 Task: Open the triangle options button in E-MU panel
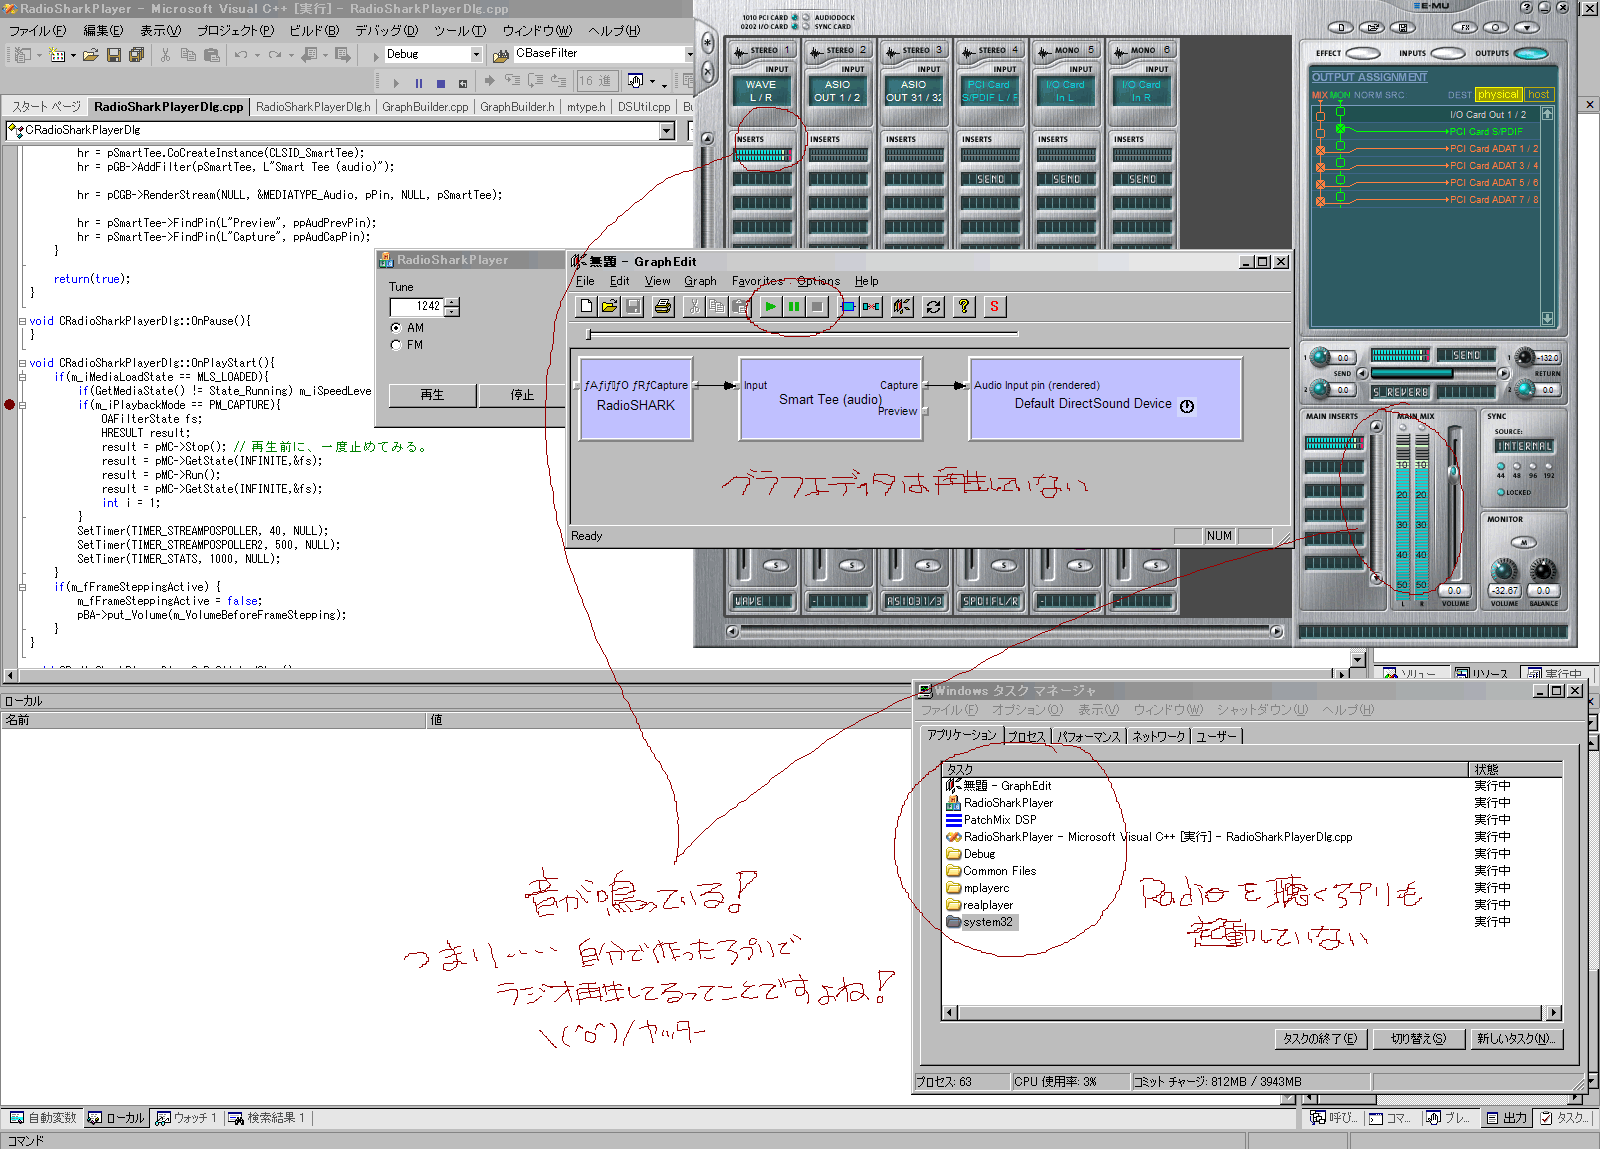(1526, 27)
